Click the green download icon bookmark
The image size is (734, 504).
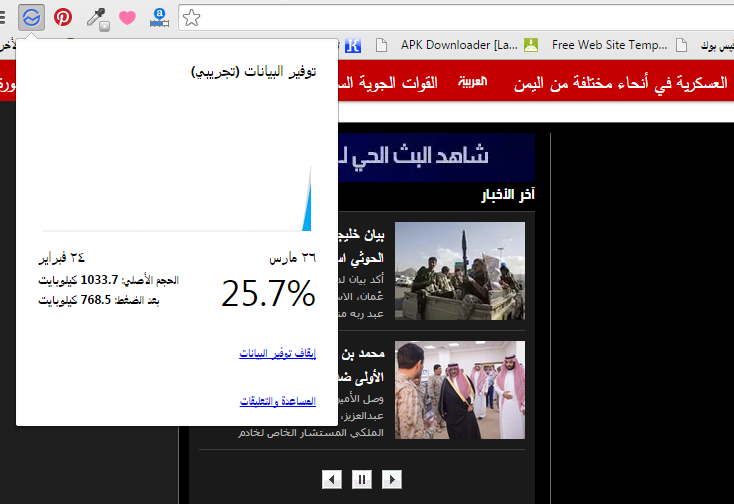(531, 45)
